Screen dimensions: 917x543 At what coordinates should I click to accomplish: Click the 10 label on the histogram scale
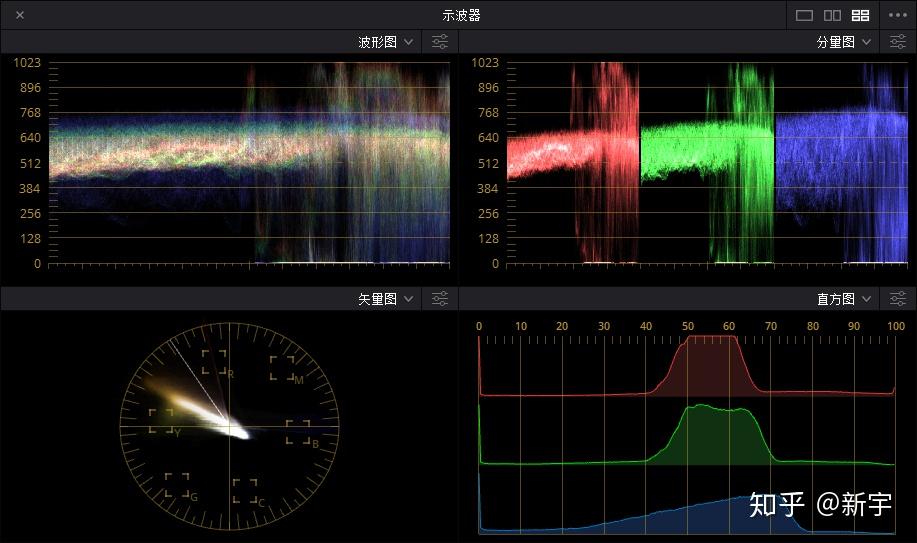[x=520, y=326]
